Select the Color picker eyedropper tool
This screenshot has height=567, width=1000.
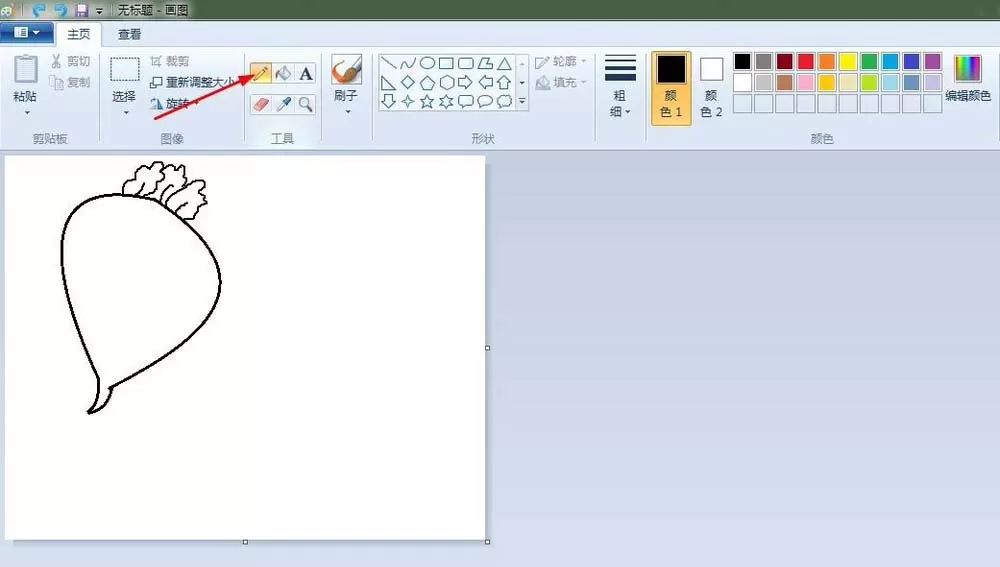283,104
